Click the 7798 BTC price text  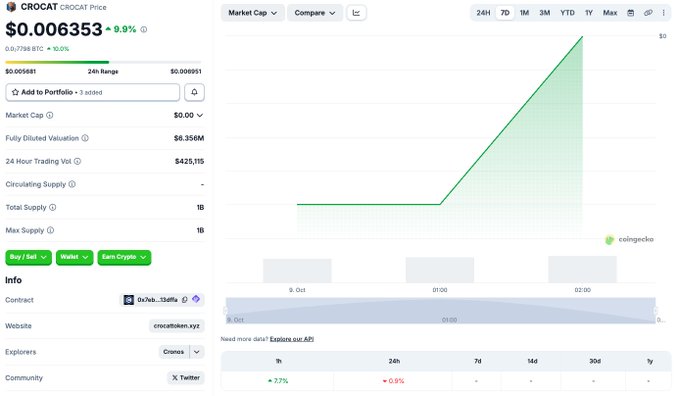[x=24, y=49]
